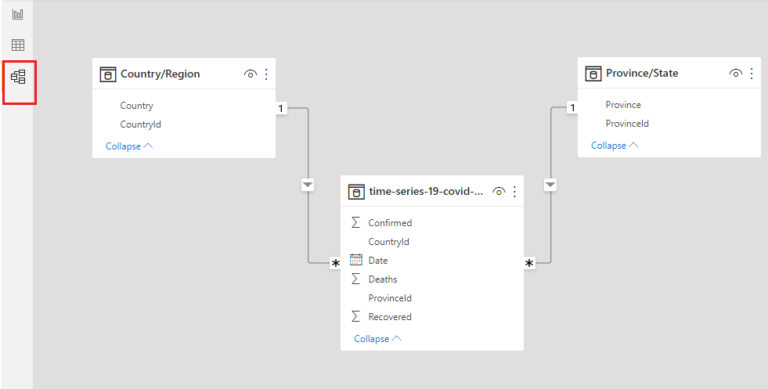768x389 pixels.
Task: Click the Province/State table title
Action: (x=642, y=73)
